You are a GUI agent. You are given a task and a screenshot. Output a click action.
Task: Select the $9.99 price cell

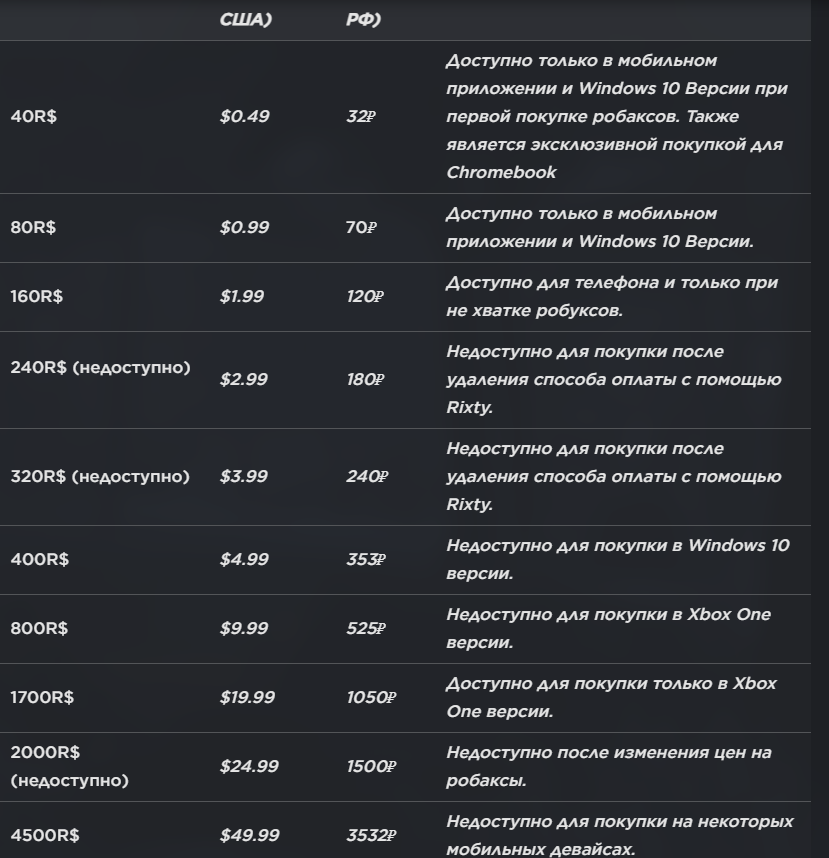pyautogui.click(x=245, y=628)
